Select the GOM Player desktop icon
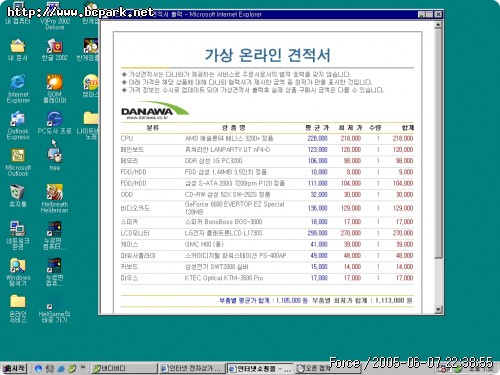 click(55, 88)
